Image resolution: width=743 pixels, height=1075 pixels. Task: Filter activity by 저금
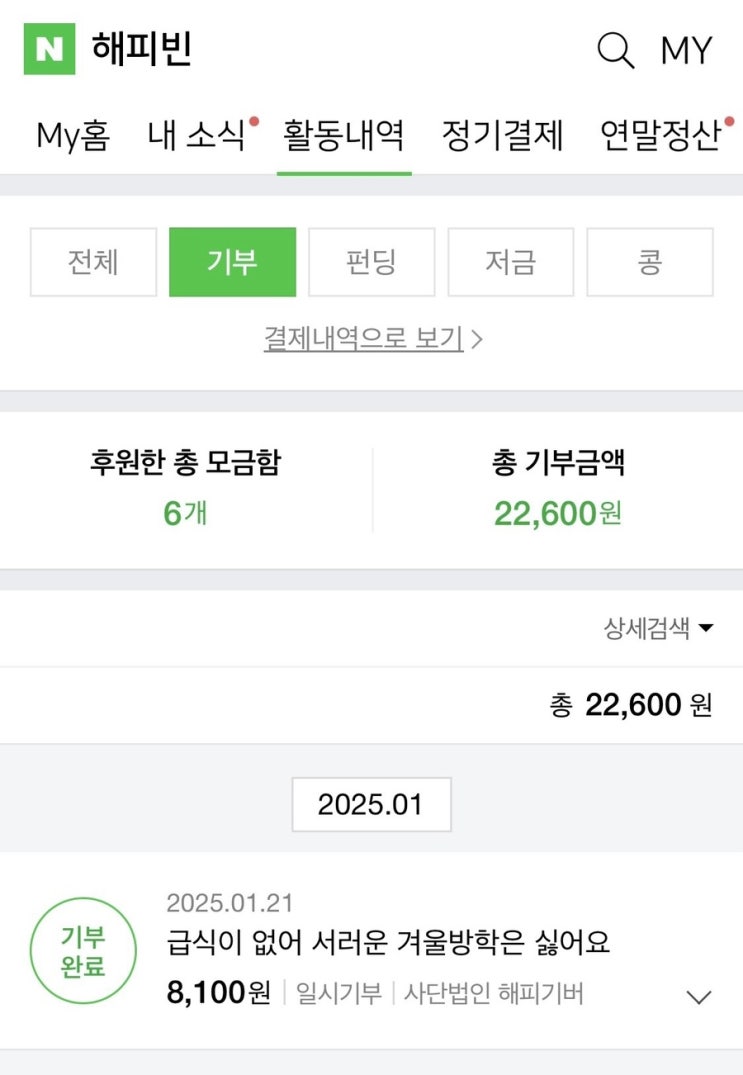pyautogui.click(x=510, y=262)
